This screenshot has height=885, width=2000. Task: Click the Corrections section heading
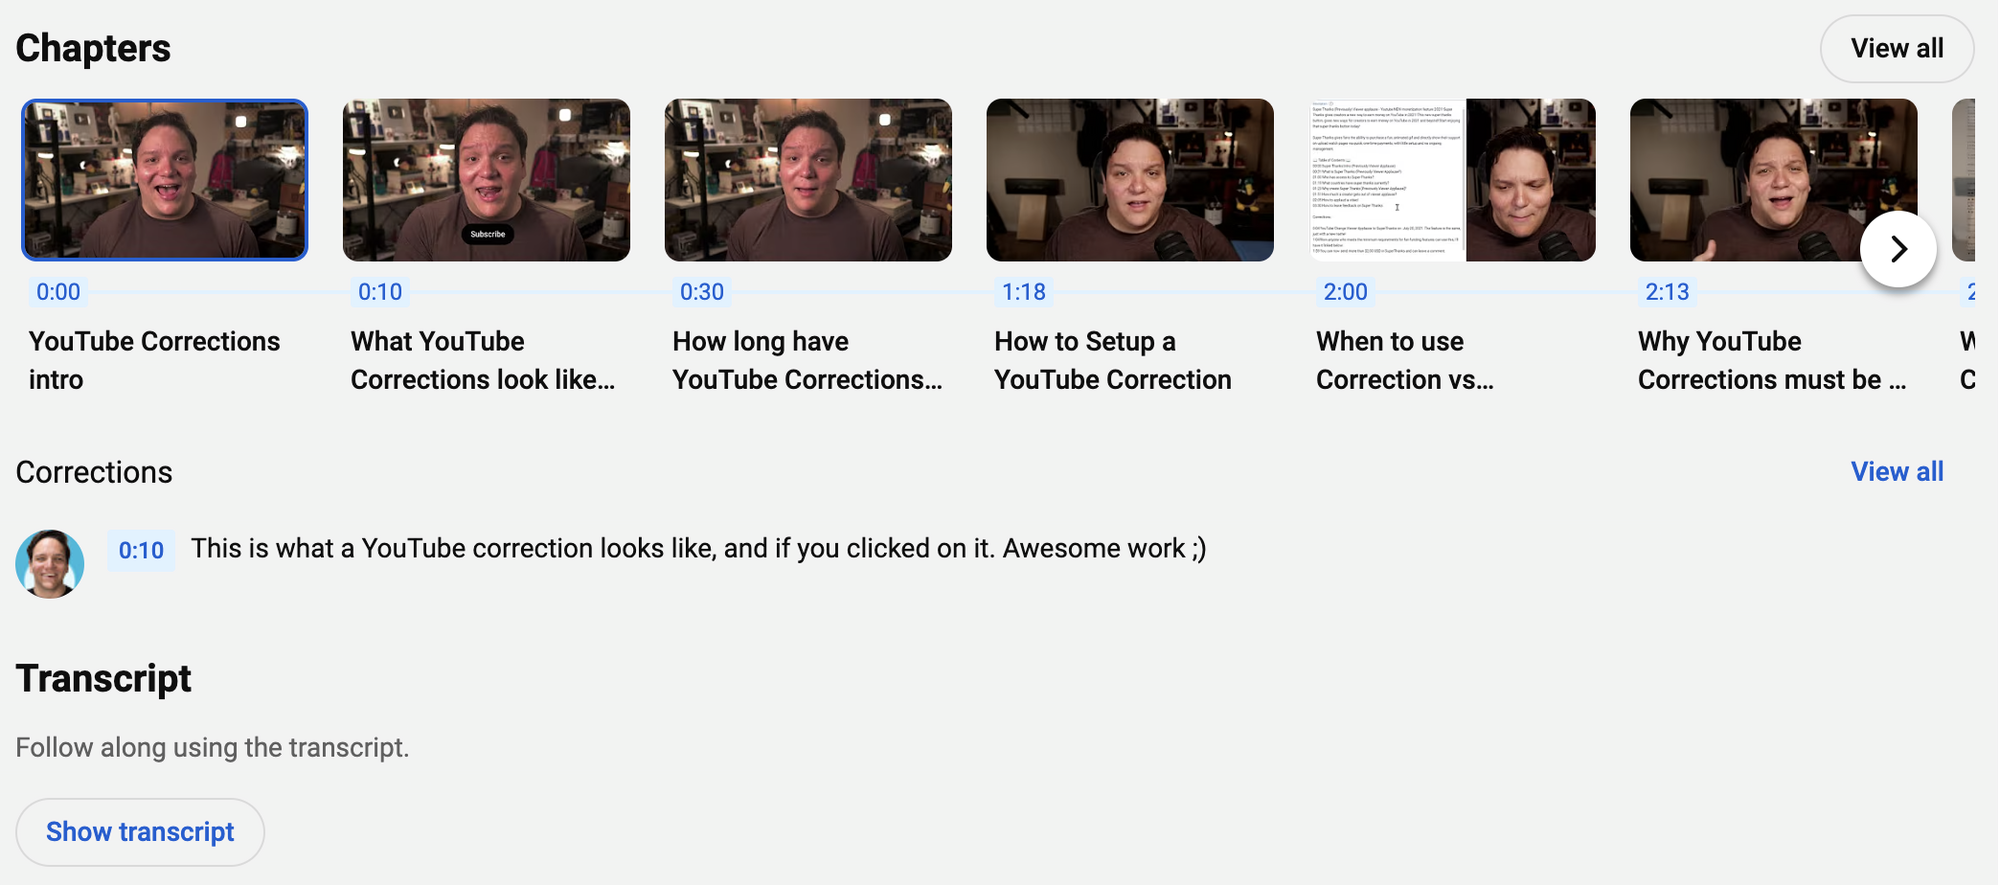click(x=94, y=472)
